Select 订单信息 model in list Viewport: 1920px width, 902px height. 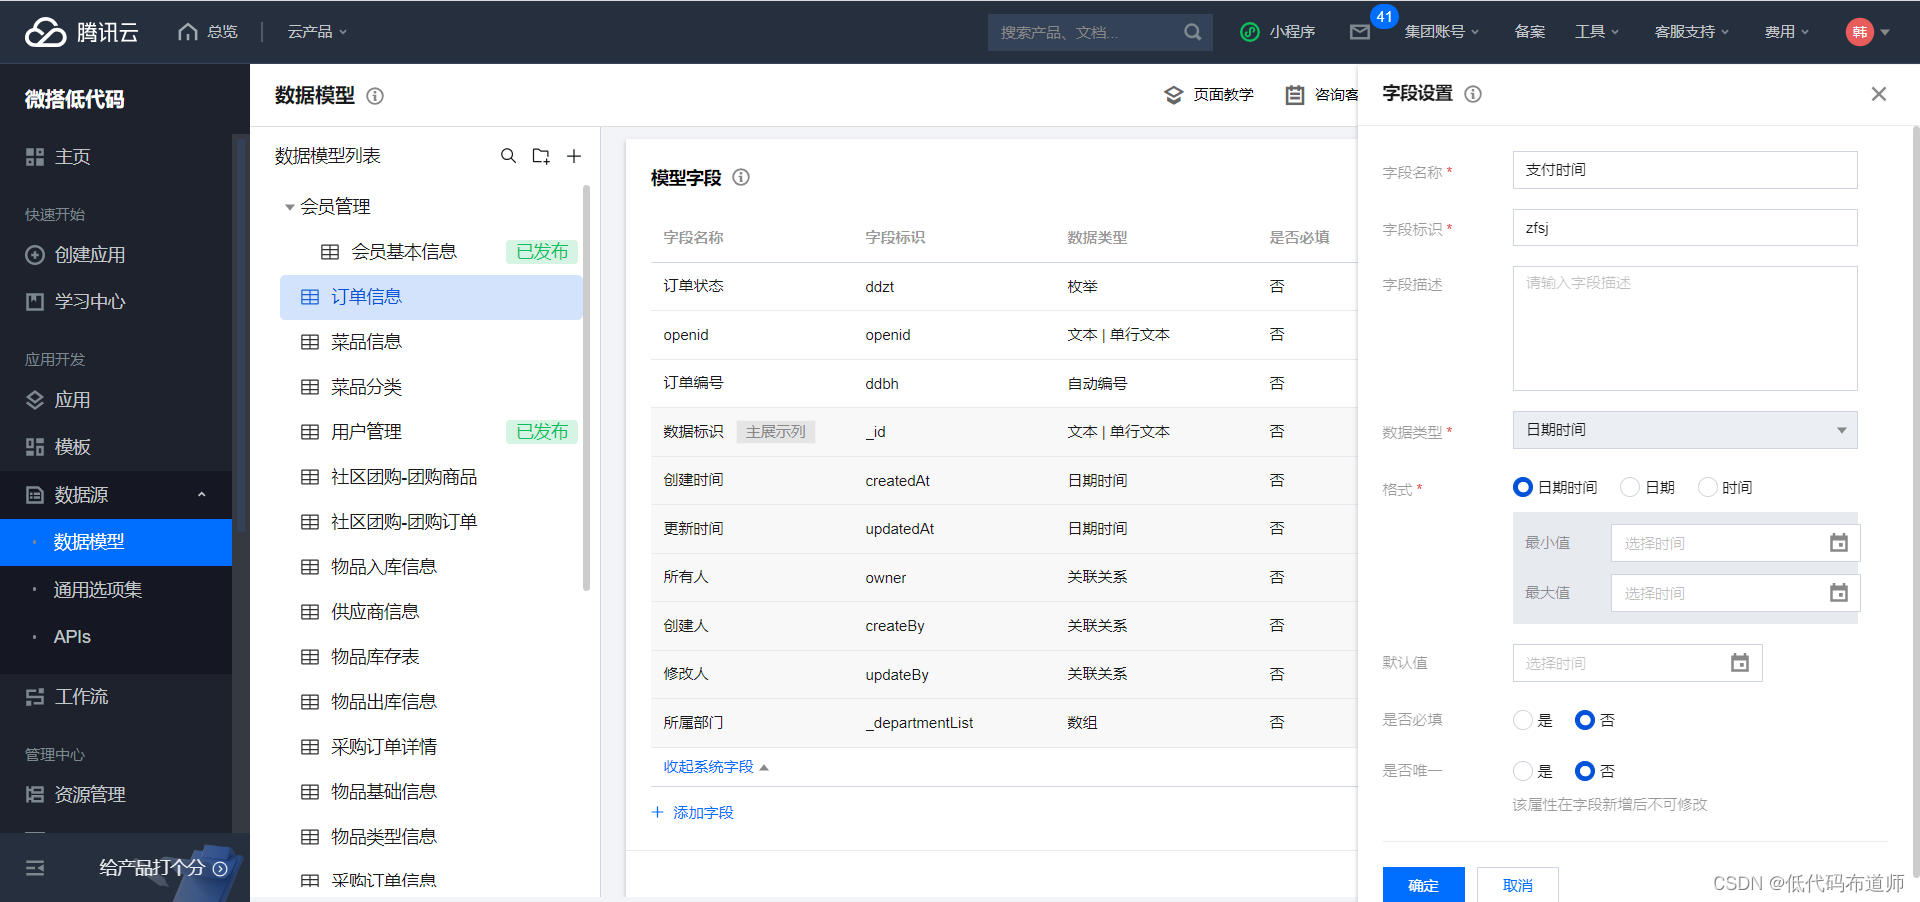point(431,297)
